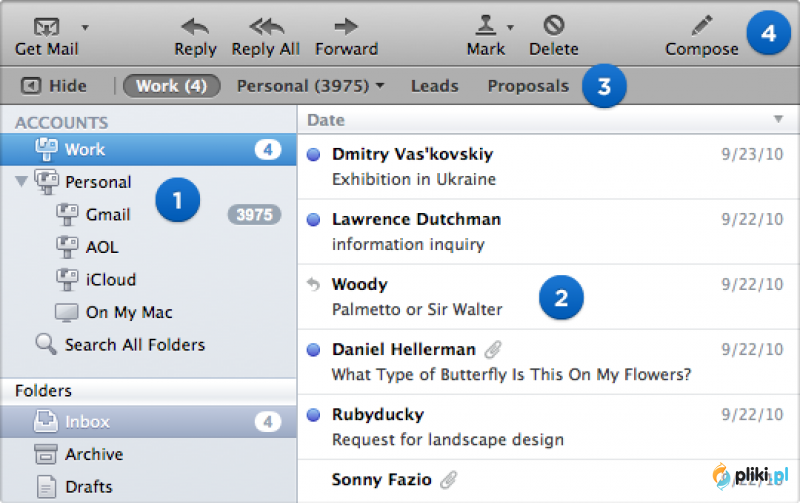Click the Reply All double-arrow icon

(266, 27)
